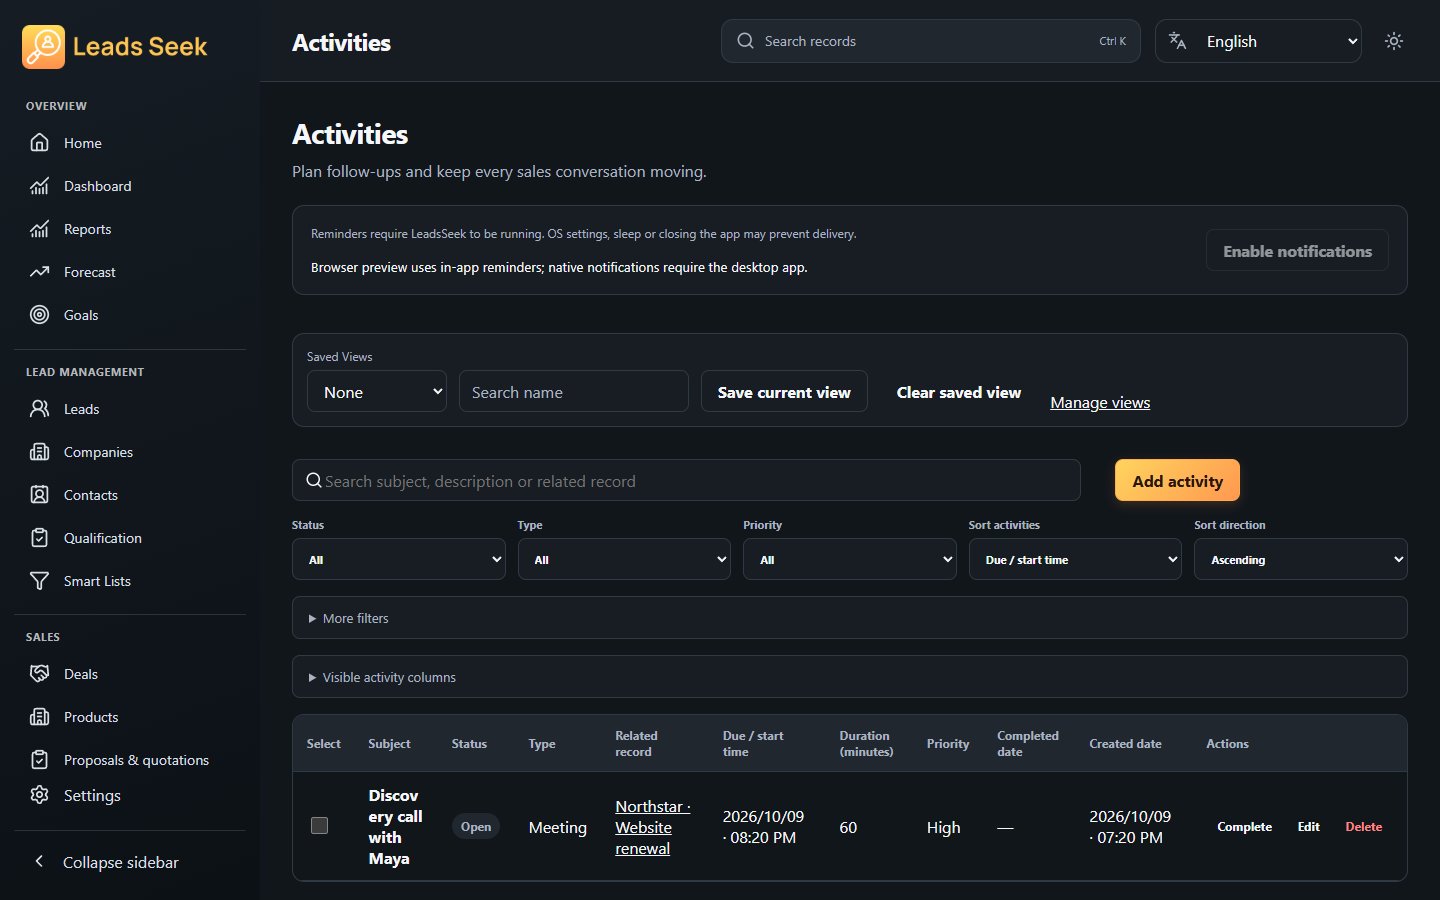Click the Goals target icon
The height and width of the screenshot is (900, 1440).
(x=39, y=315)
